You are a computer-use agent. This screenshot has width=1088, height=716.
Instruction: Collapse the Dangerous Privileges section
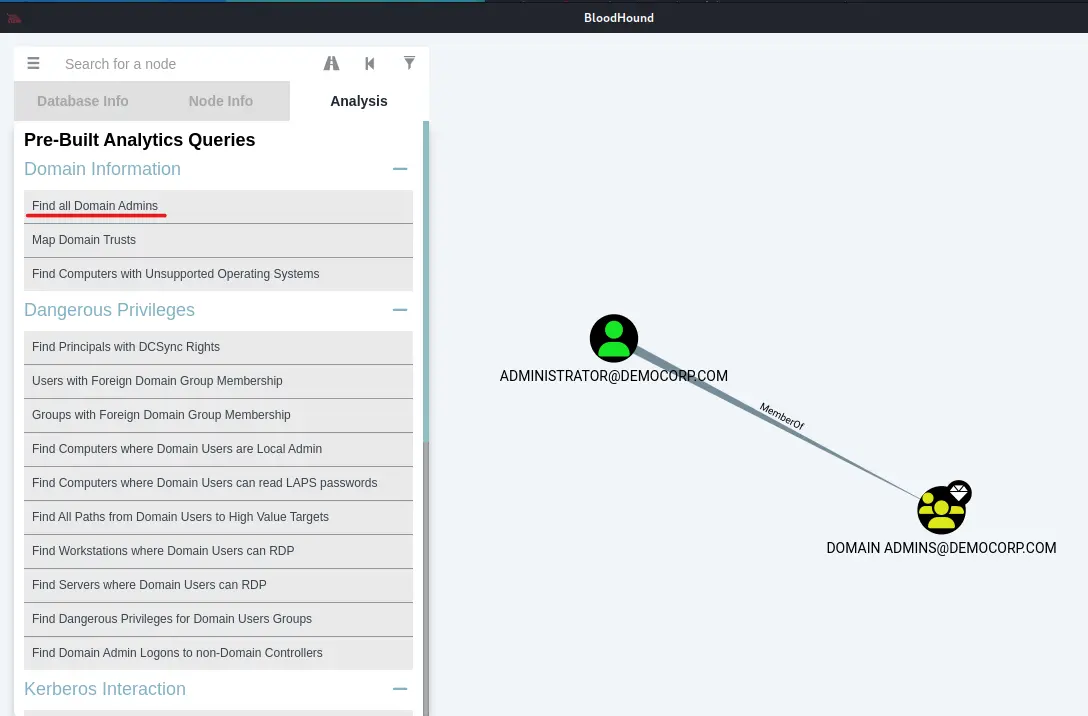click(x=400, y=310)
